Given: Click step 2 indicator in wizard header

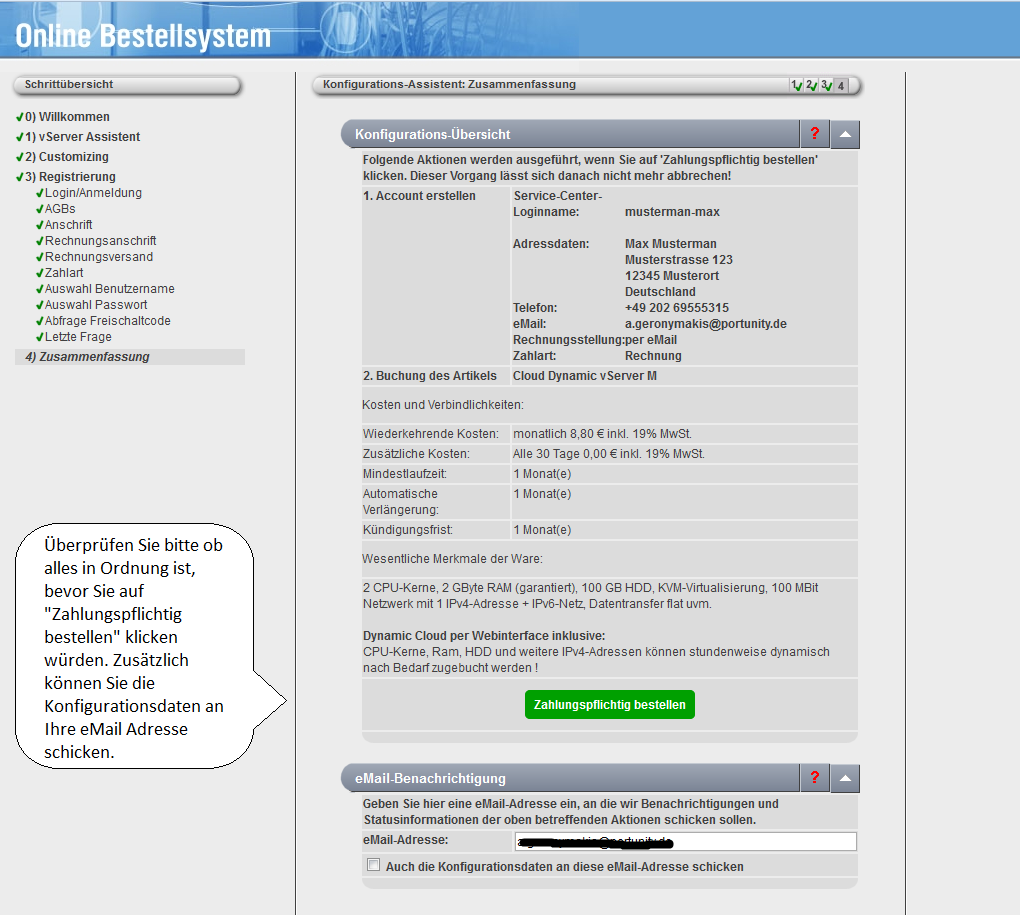Looking at the screenshot, I should point(811,86).
